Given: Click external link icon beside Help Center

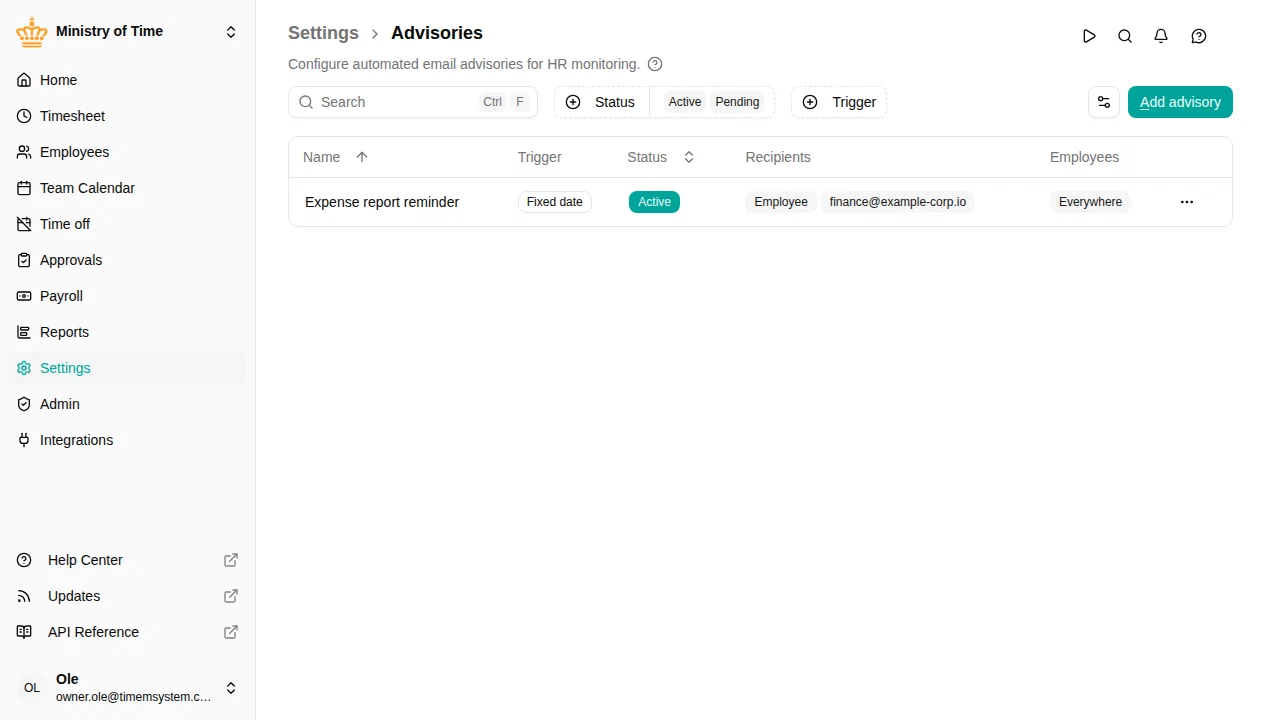Looking at the screenshot, I should 231,560.
